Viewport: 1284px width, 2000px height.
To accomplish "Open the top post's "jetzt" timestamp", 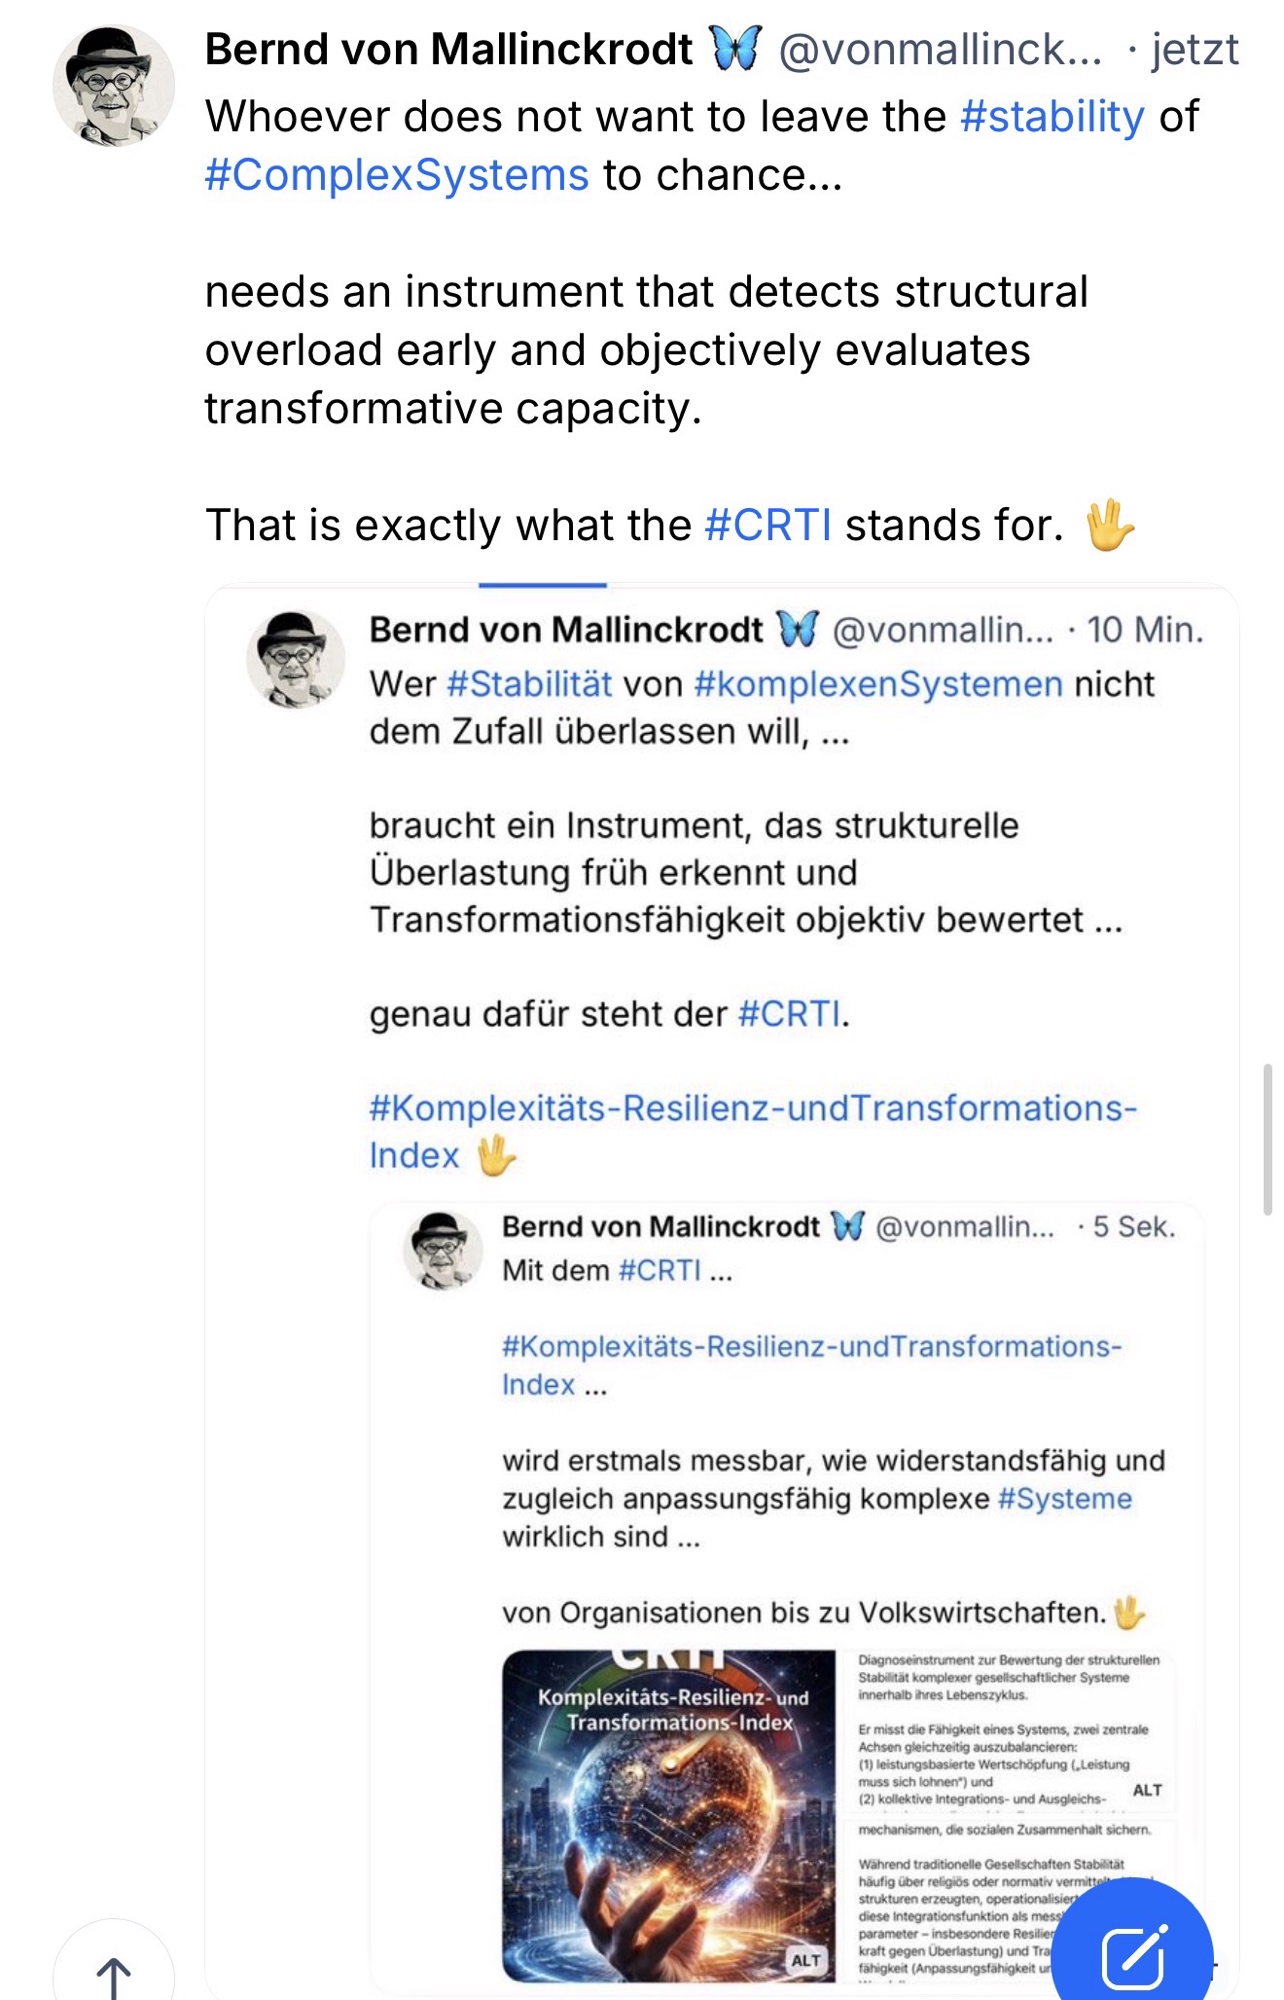I will pos(1194,50).
